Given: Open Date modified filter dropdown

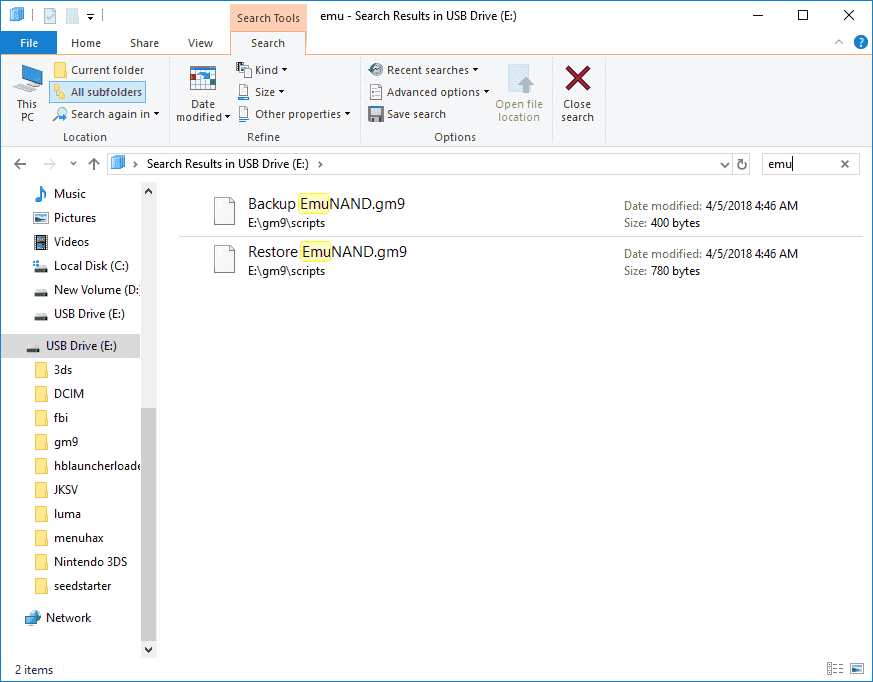Looking at the screenshot, I should point(203,93).
